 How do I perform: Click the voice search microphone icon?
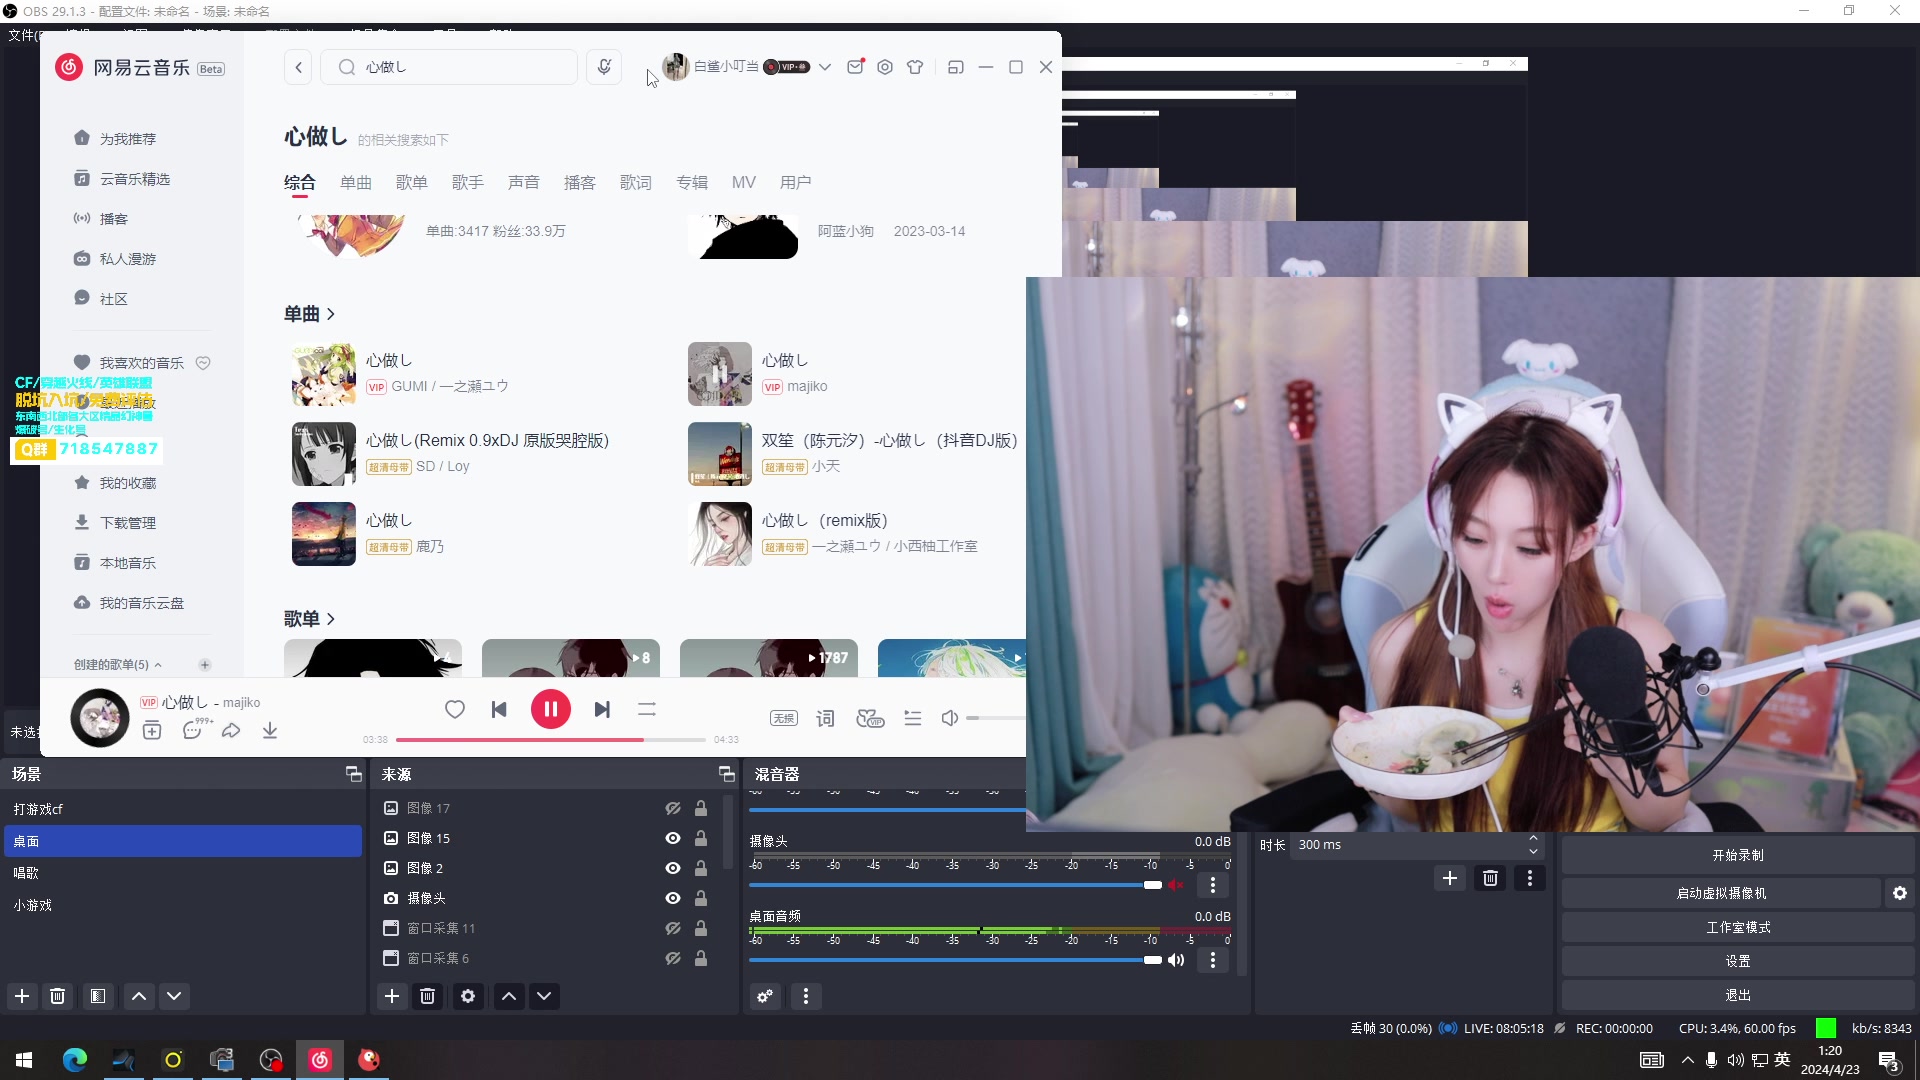604,67
